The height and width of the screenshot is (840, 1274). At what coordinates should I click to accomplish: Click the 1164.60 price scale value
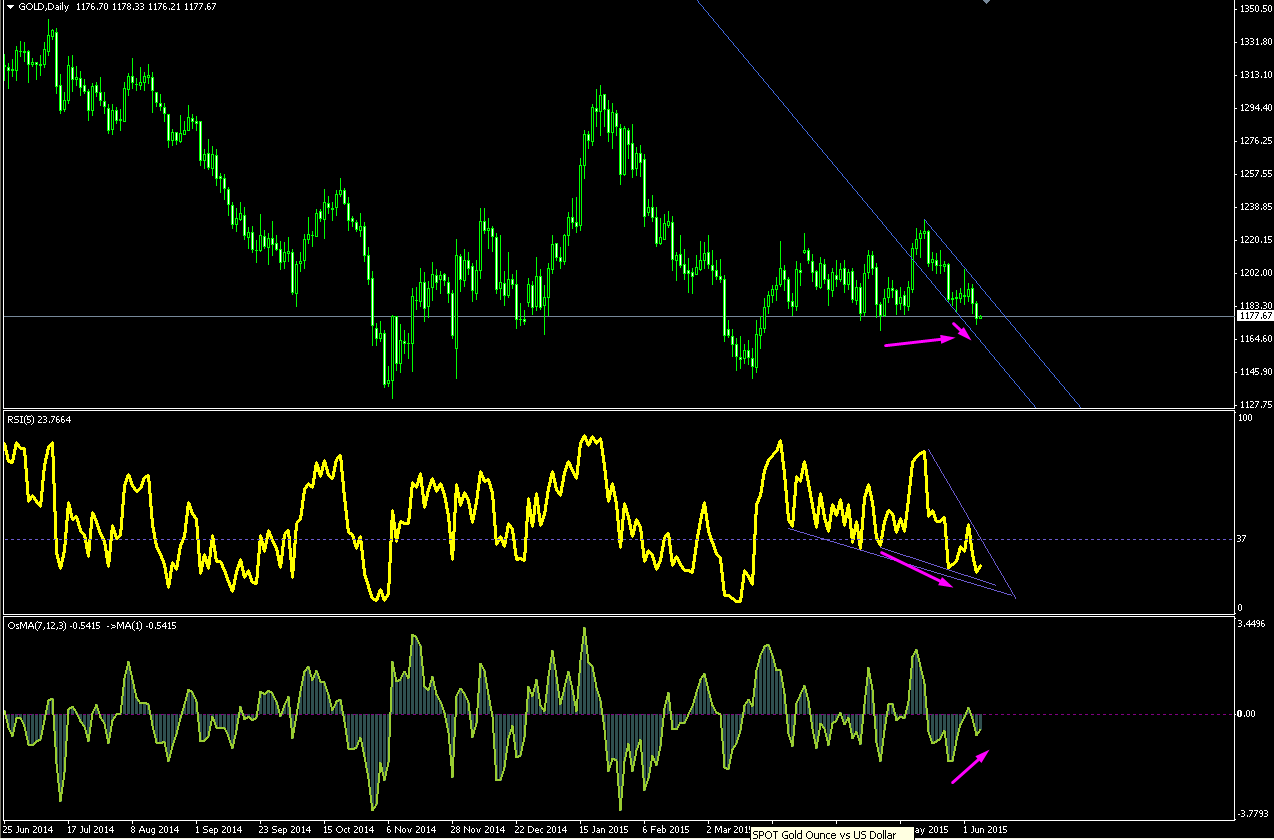tap(1254, 339)
